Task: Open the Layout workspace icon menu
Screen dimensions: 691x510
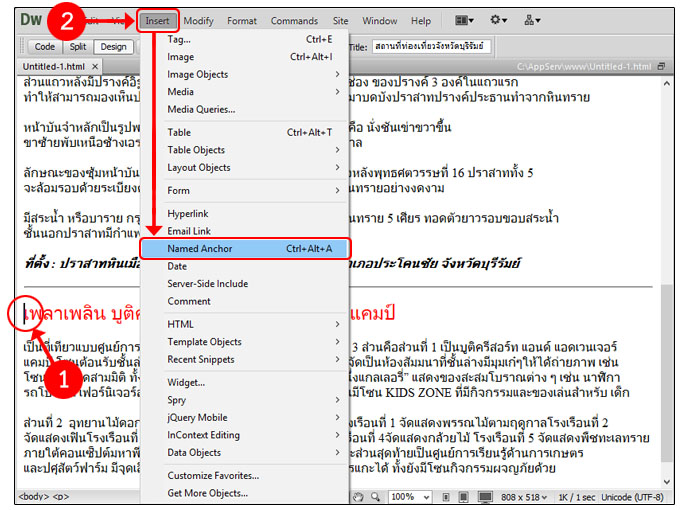Action: click(464, 20)
